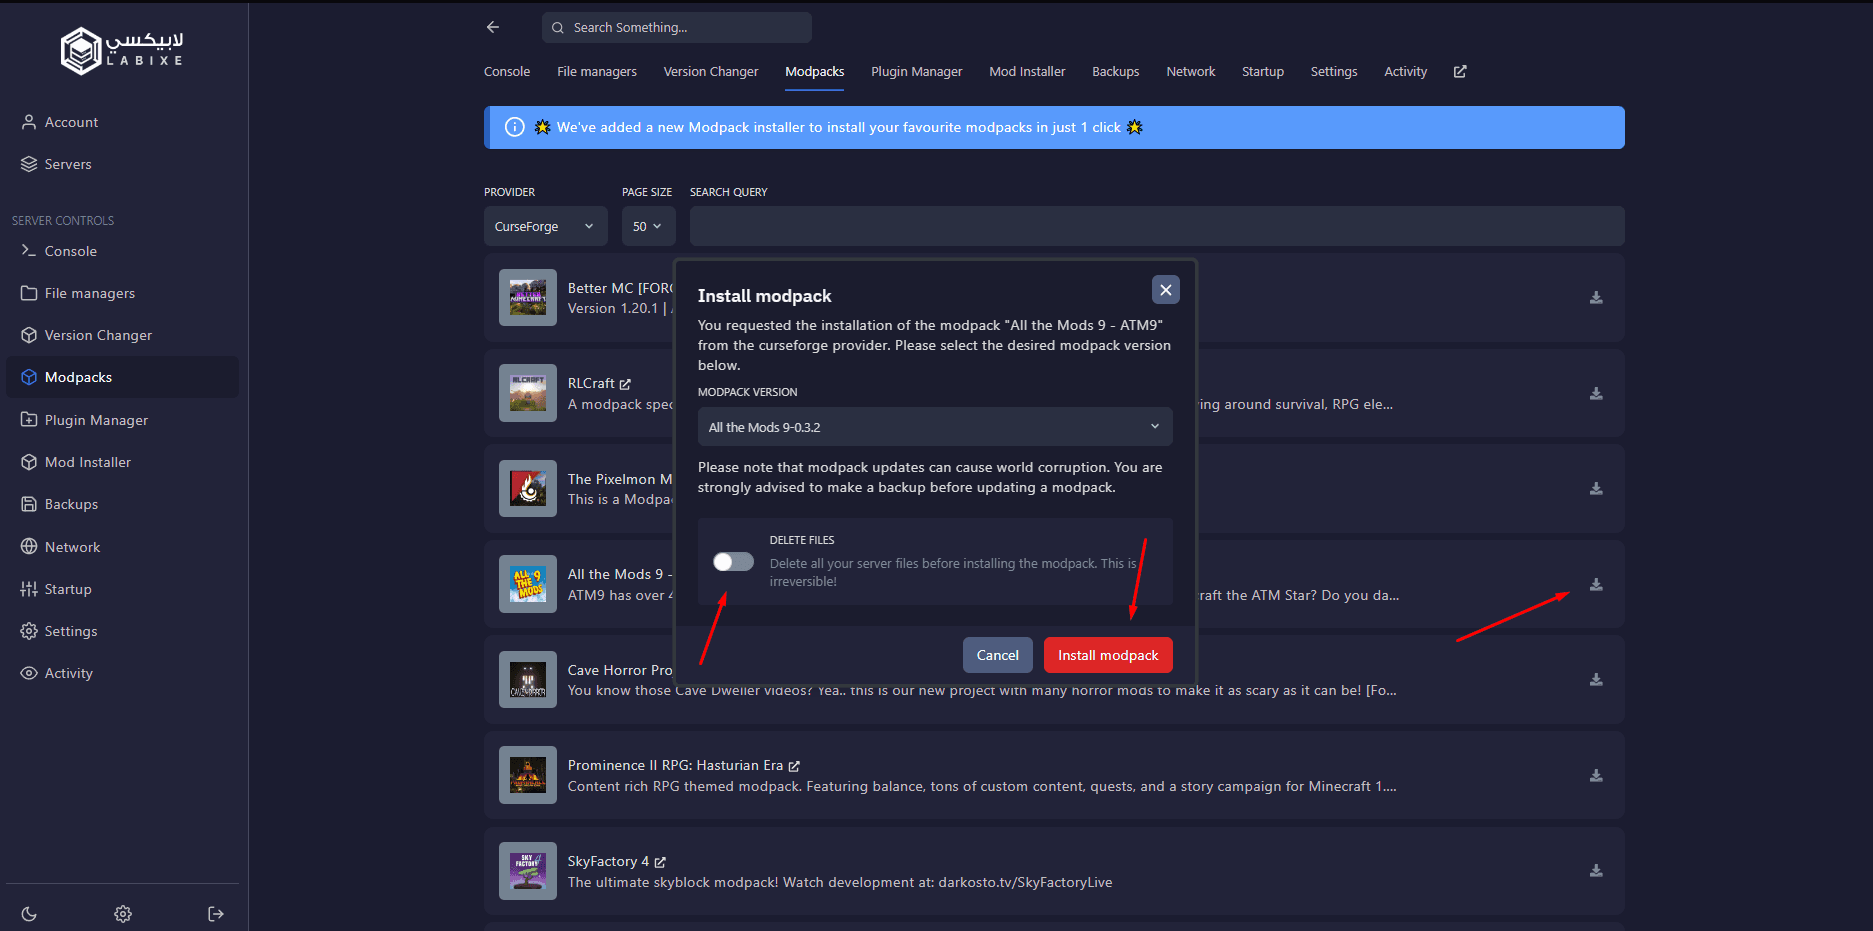Toggle dark mode moon icon
The width and height of the screenshot is (1873, 931).
[x=29, y=914]
